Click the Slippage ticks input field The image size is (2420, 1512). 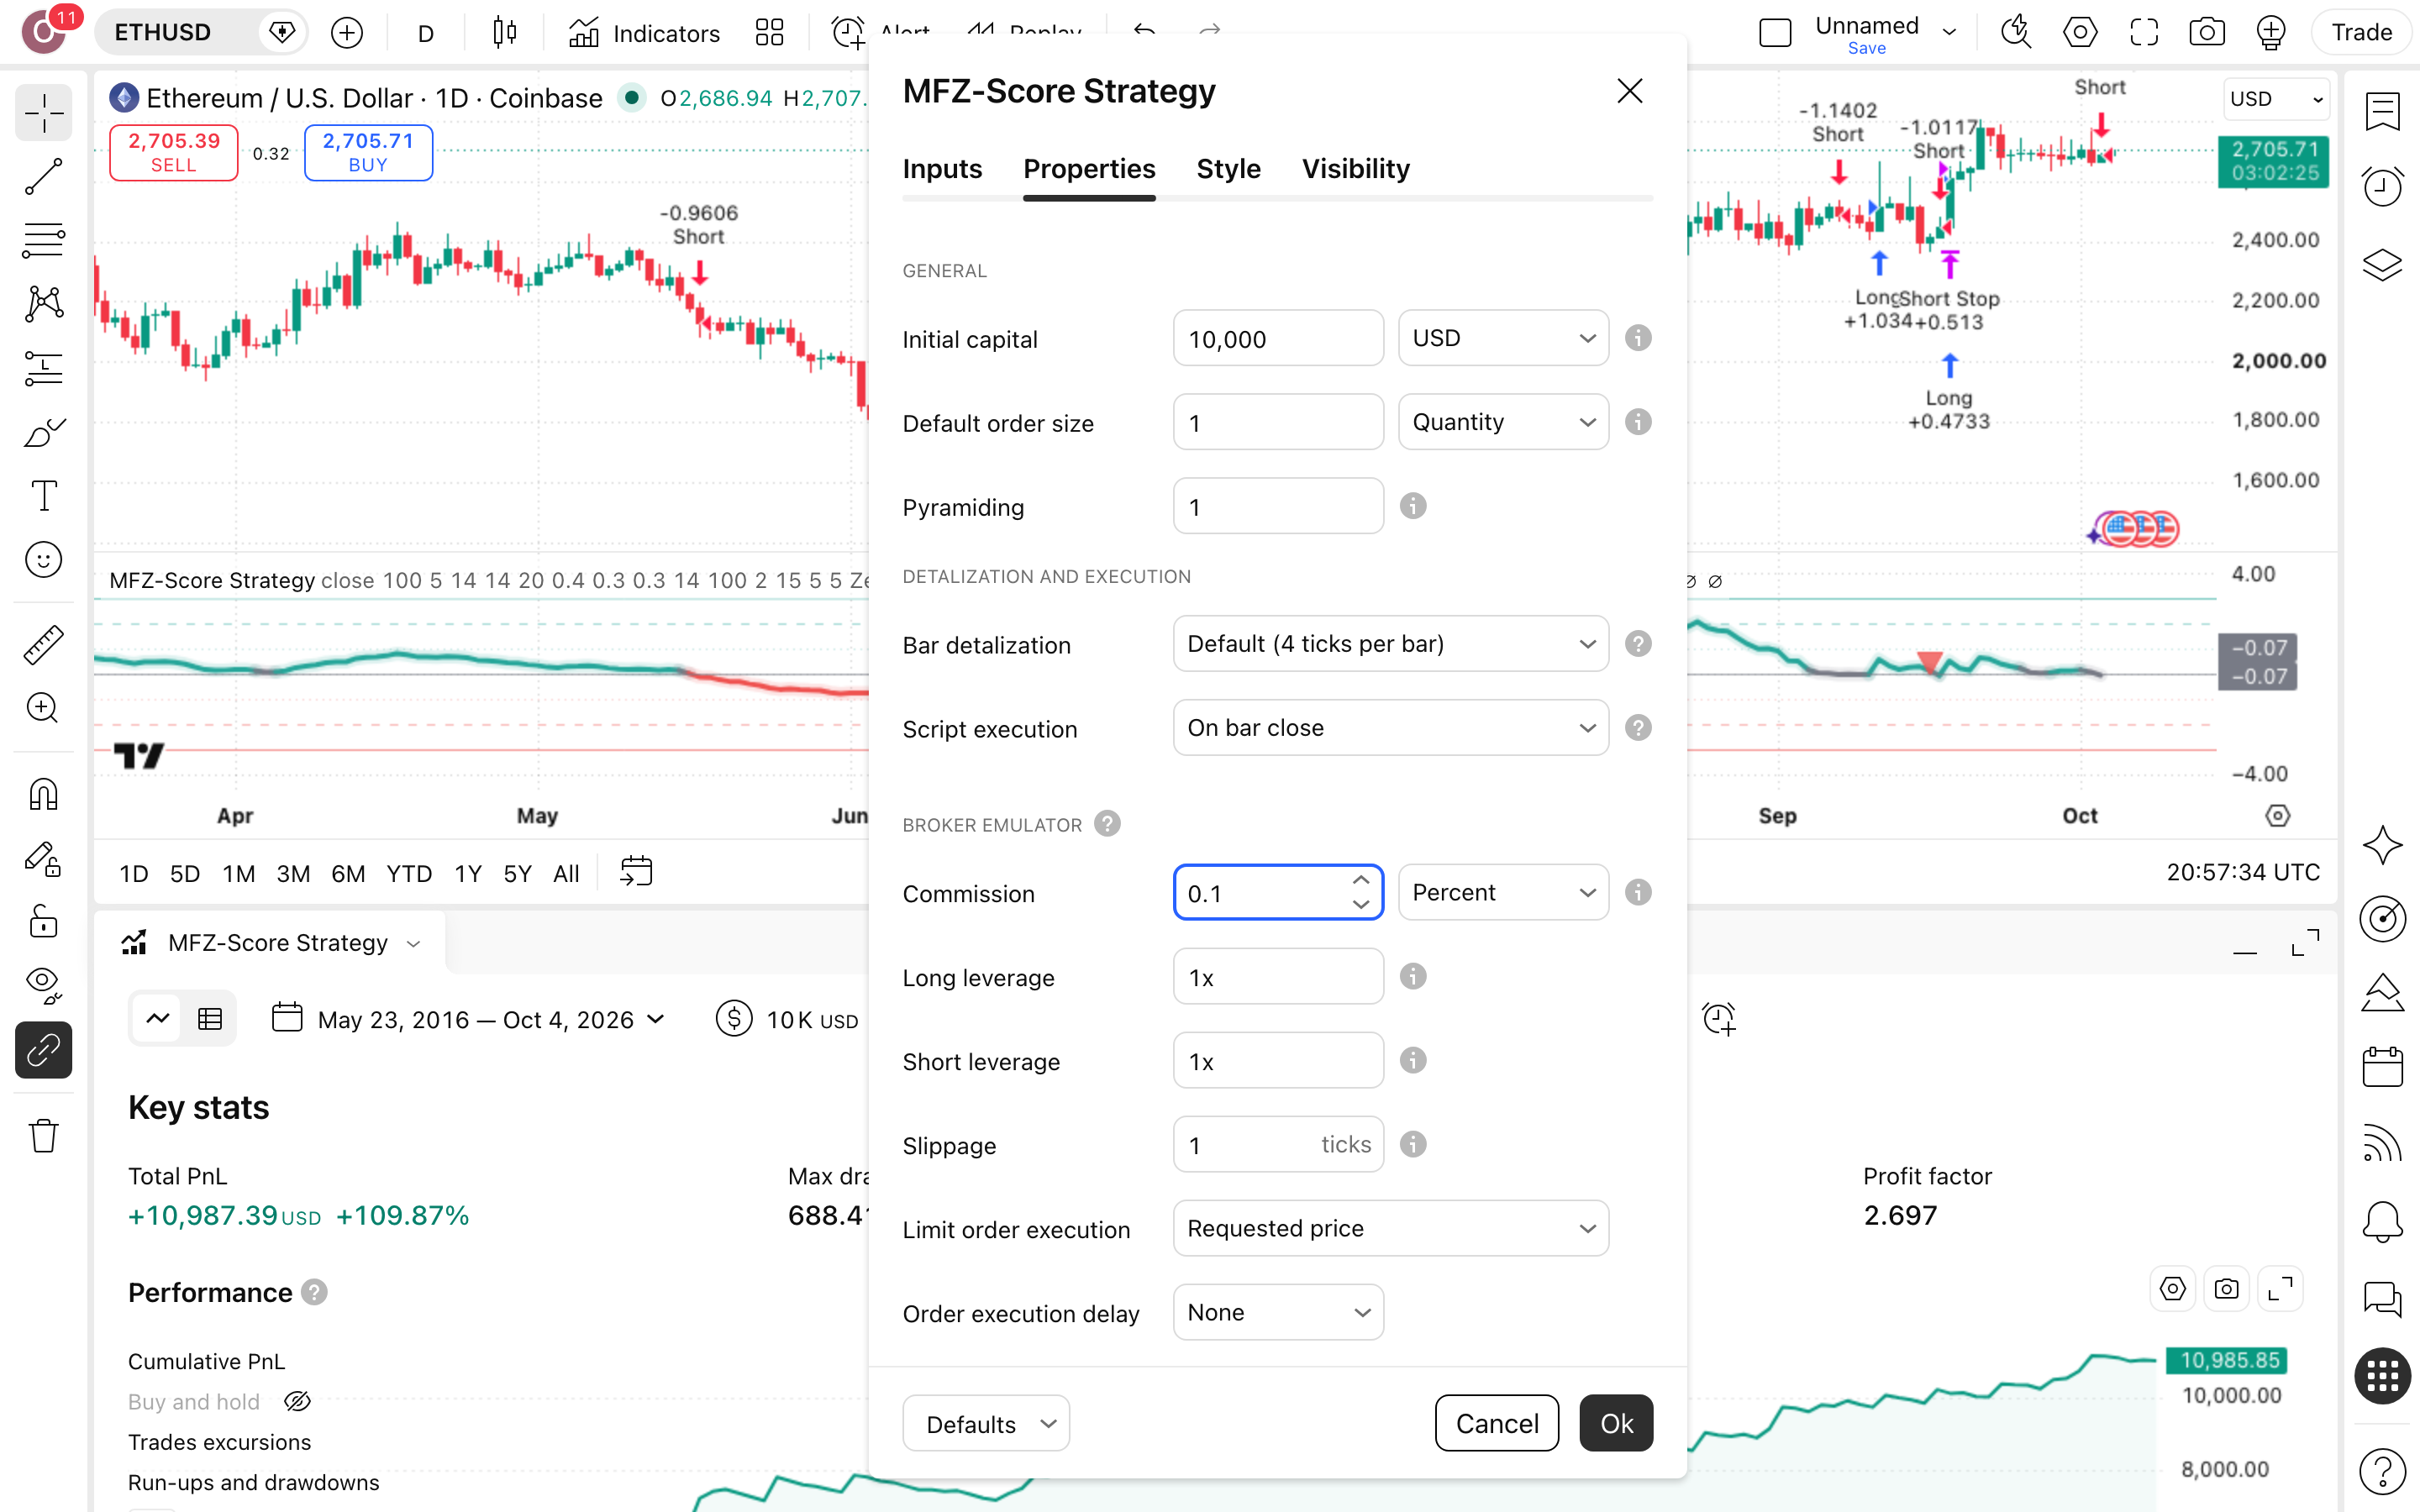tap(1278, 1144)
